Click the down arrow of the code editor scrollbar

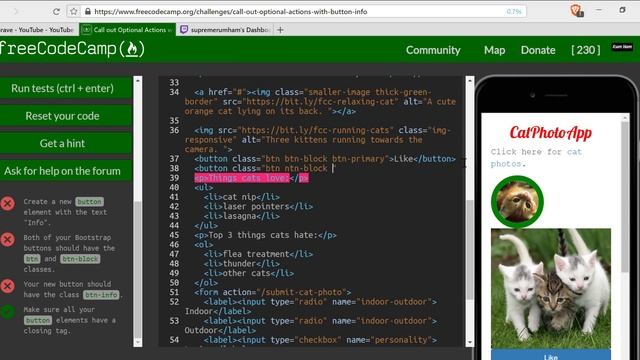coord(470,342)
